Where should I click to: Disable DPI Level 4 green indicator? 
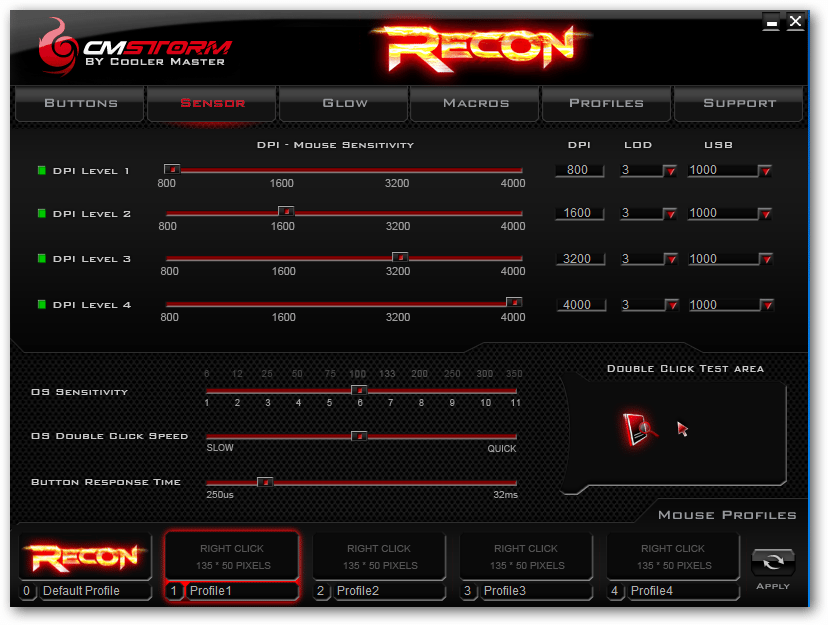tap(42, 305)
